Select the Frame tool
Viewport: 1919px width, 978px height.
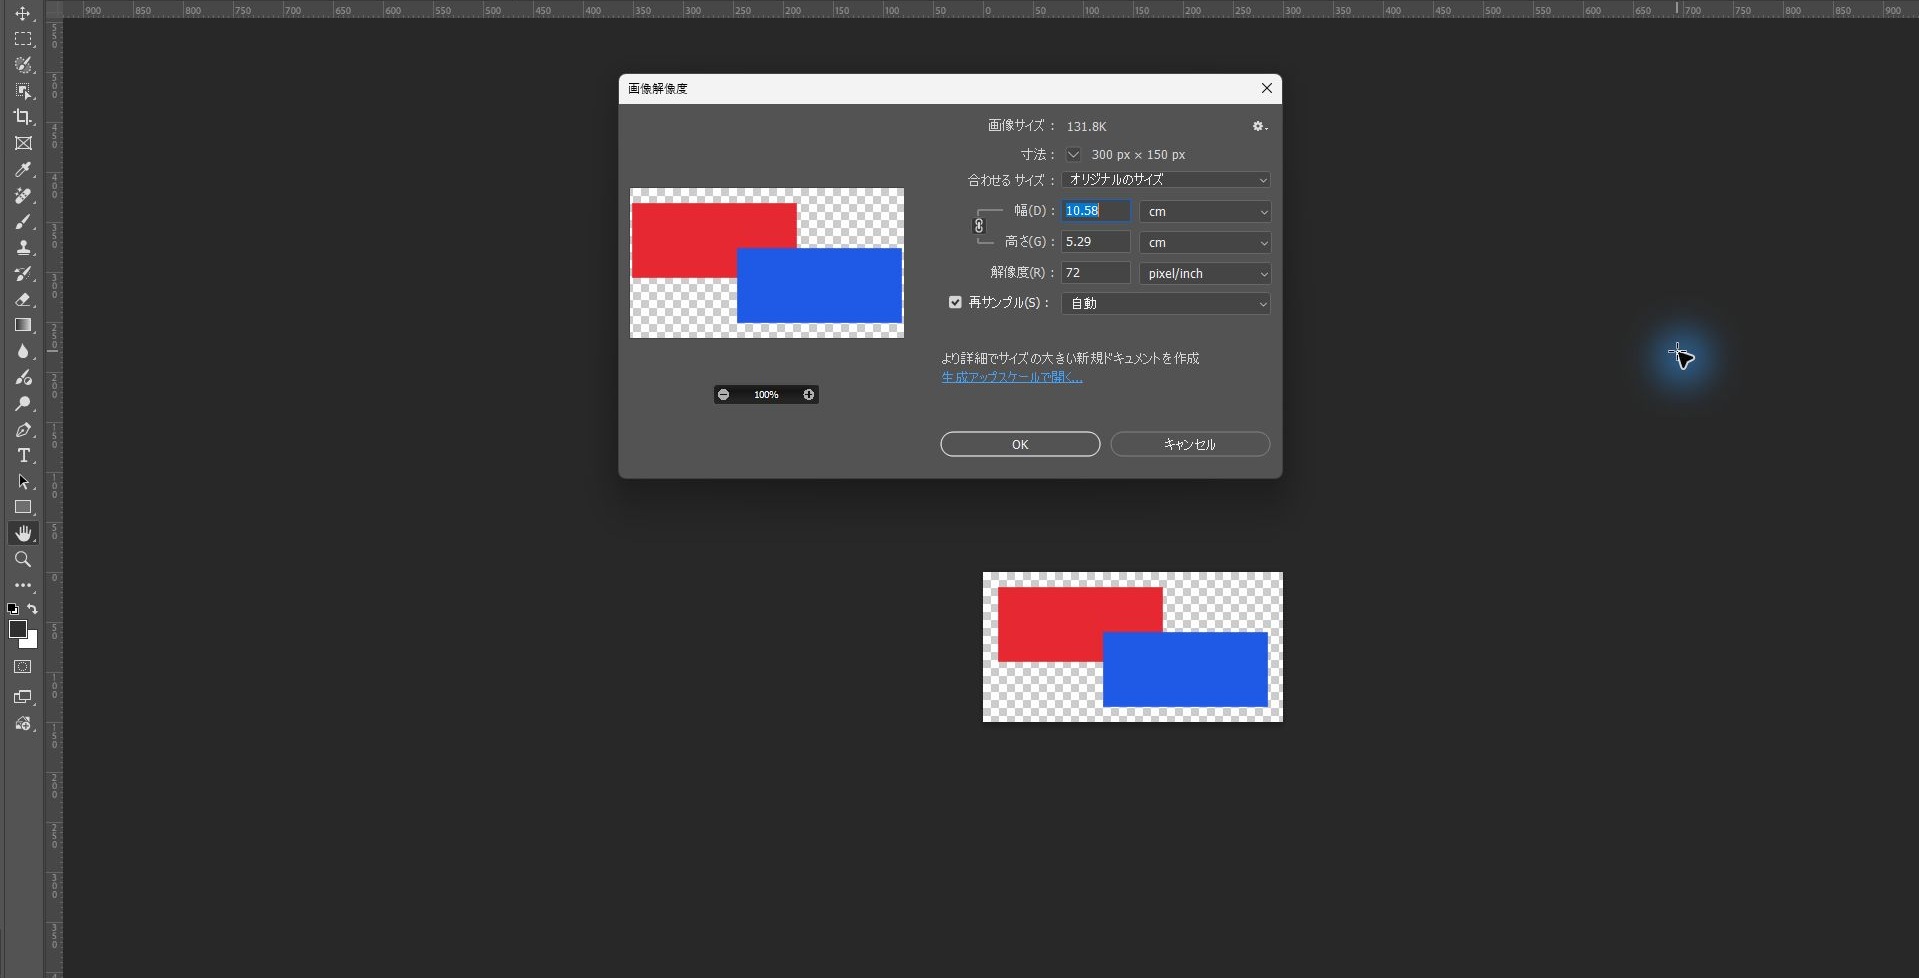[x=23, y=144]
